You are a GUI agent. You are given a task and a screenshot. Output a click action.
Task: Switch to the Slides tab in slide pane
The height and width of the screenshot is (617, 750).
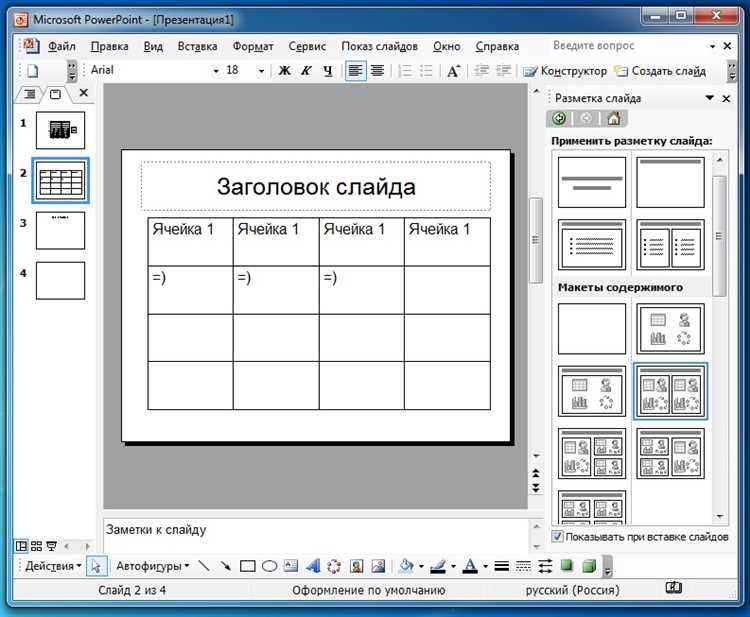[55, 94]
